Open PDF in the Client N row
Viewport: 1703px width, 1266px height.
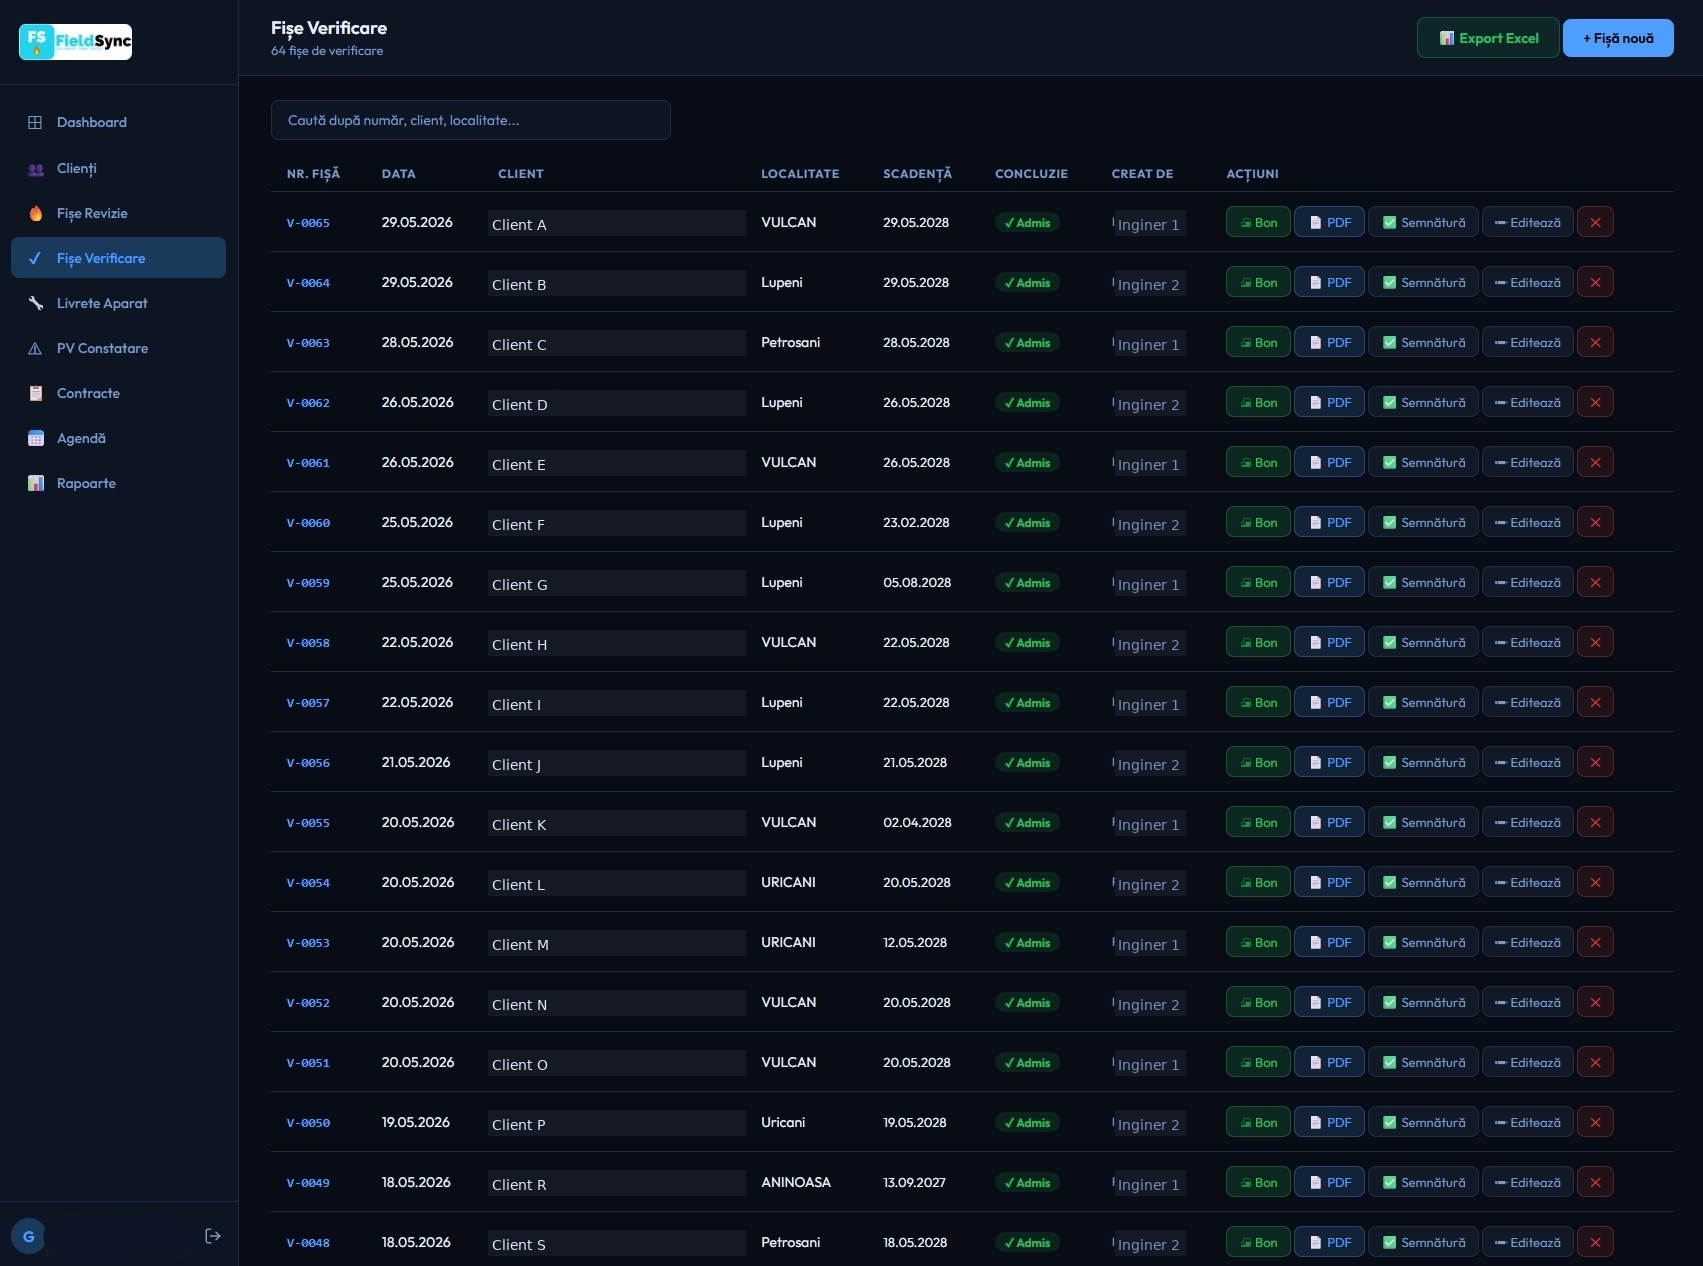coord(1329,1002)
